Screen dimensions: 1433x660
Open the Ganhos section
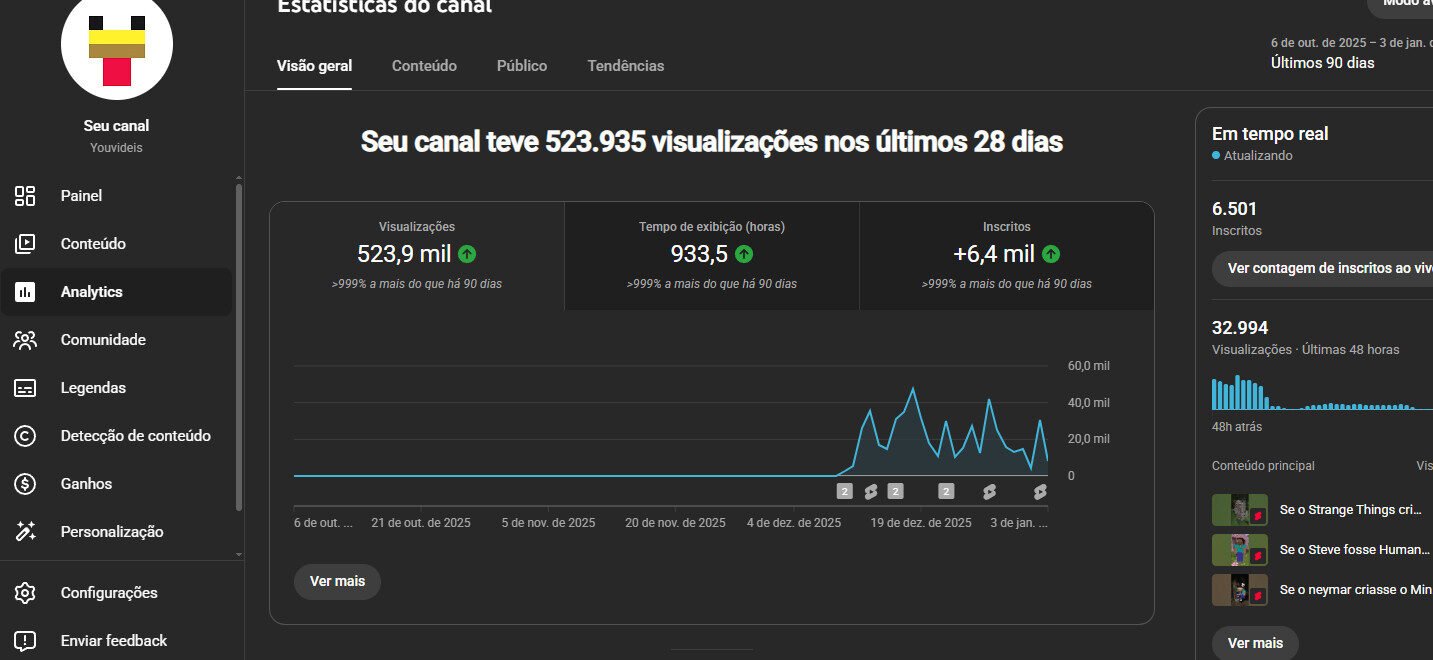[85, 483]
